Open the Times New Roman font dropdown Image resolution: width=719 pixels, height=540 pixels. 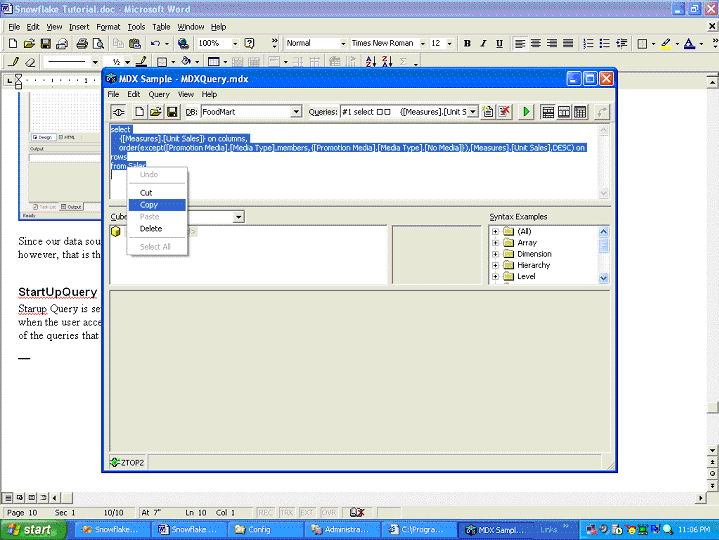422,44
